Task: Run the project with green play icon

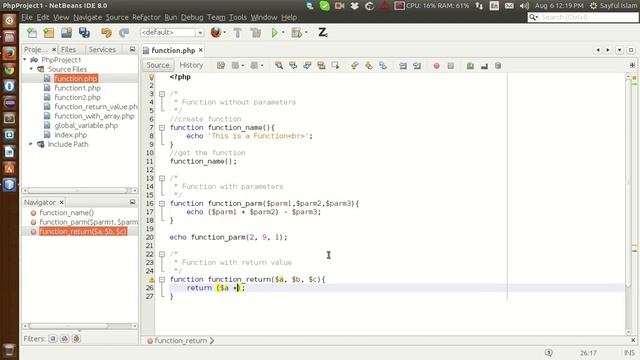Action: tap(275, 33)
